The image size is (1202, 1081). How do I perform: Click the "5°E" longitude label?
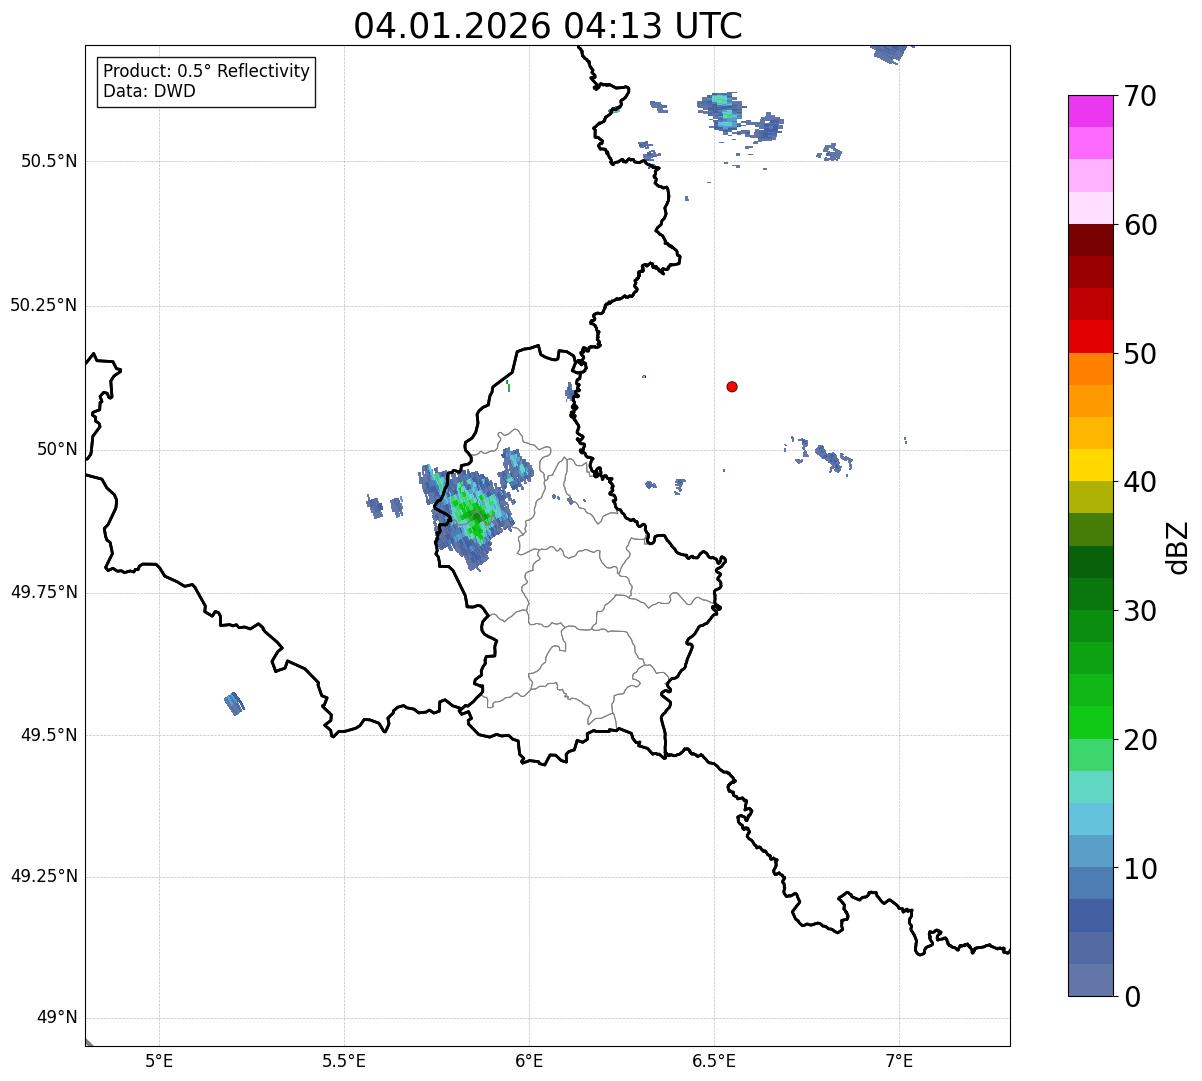tap(159, 1060)
